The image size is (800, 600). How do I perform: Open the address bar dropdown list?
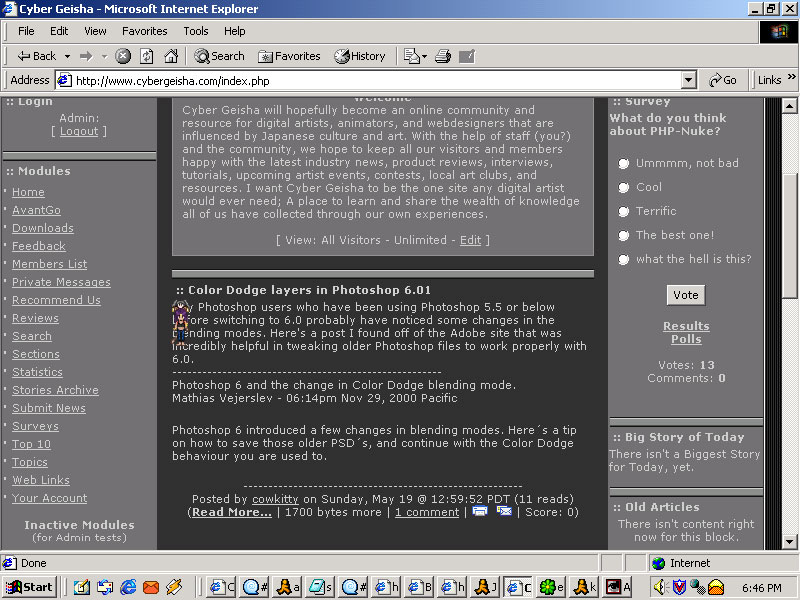tap(688, 80)
